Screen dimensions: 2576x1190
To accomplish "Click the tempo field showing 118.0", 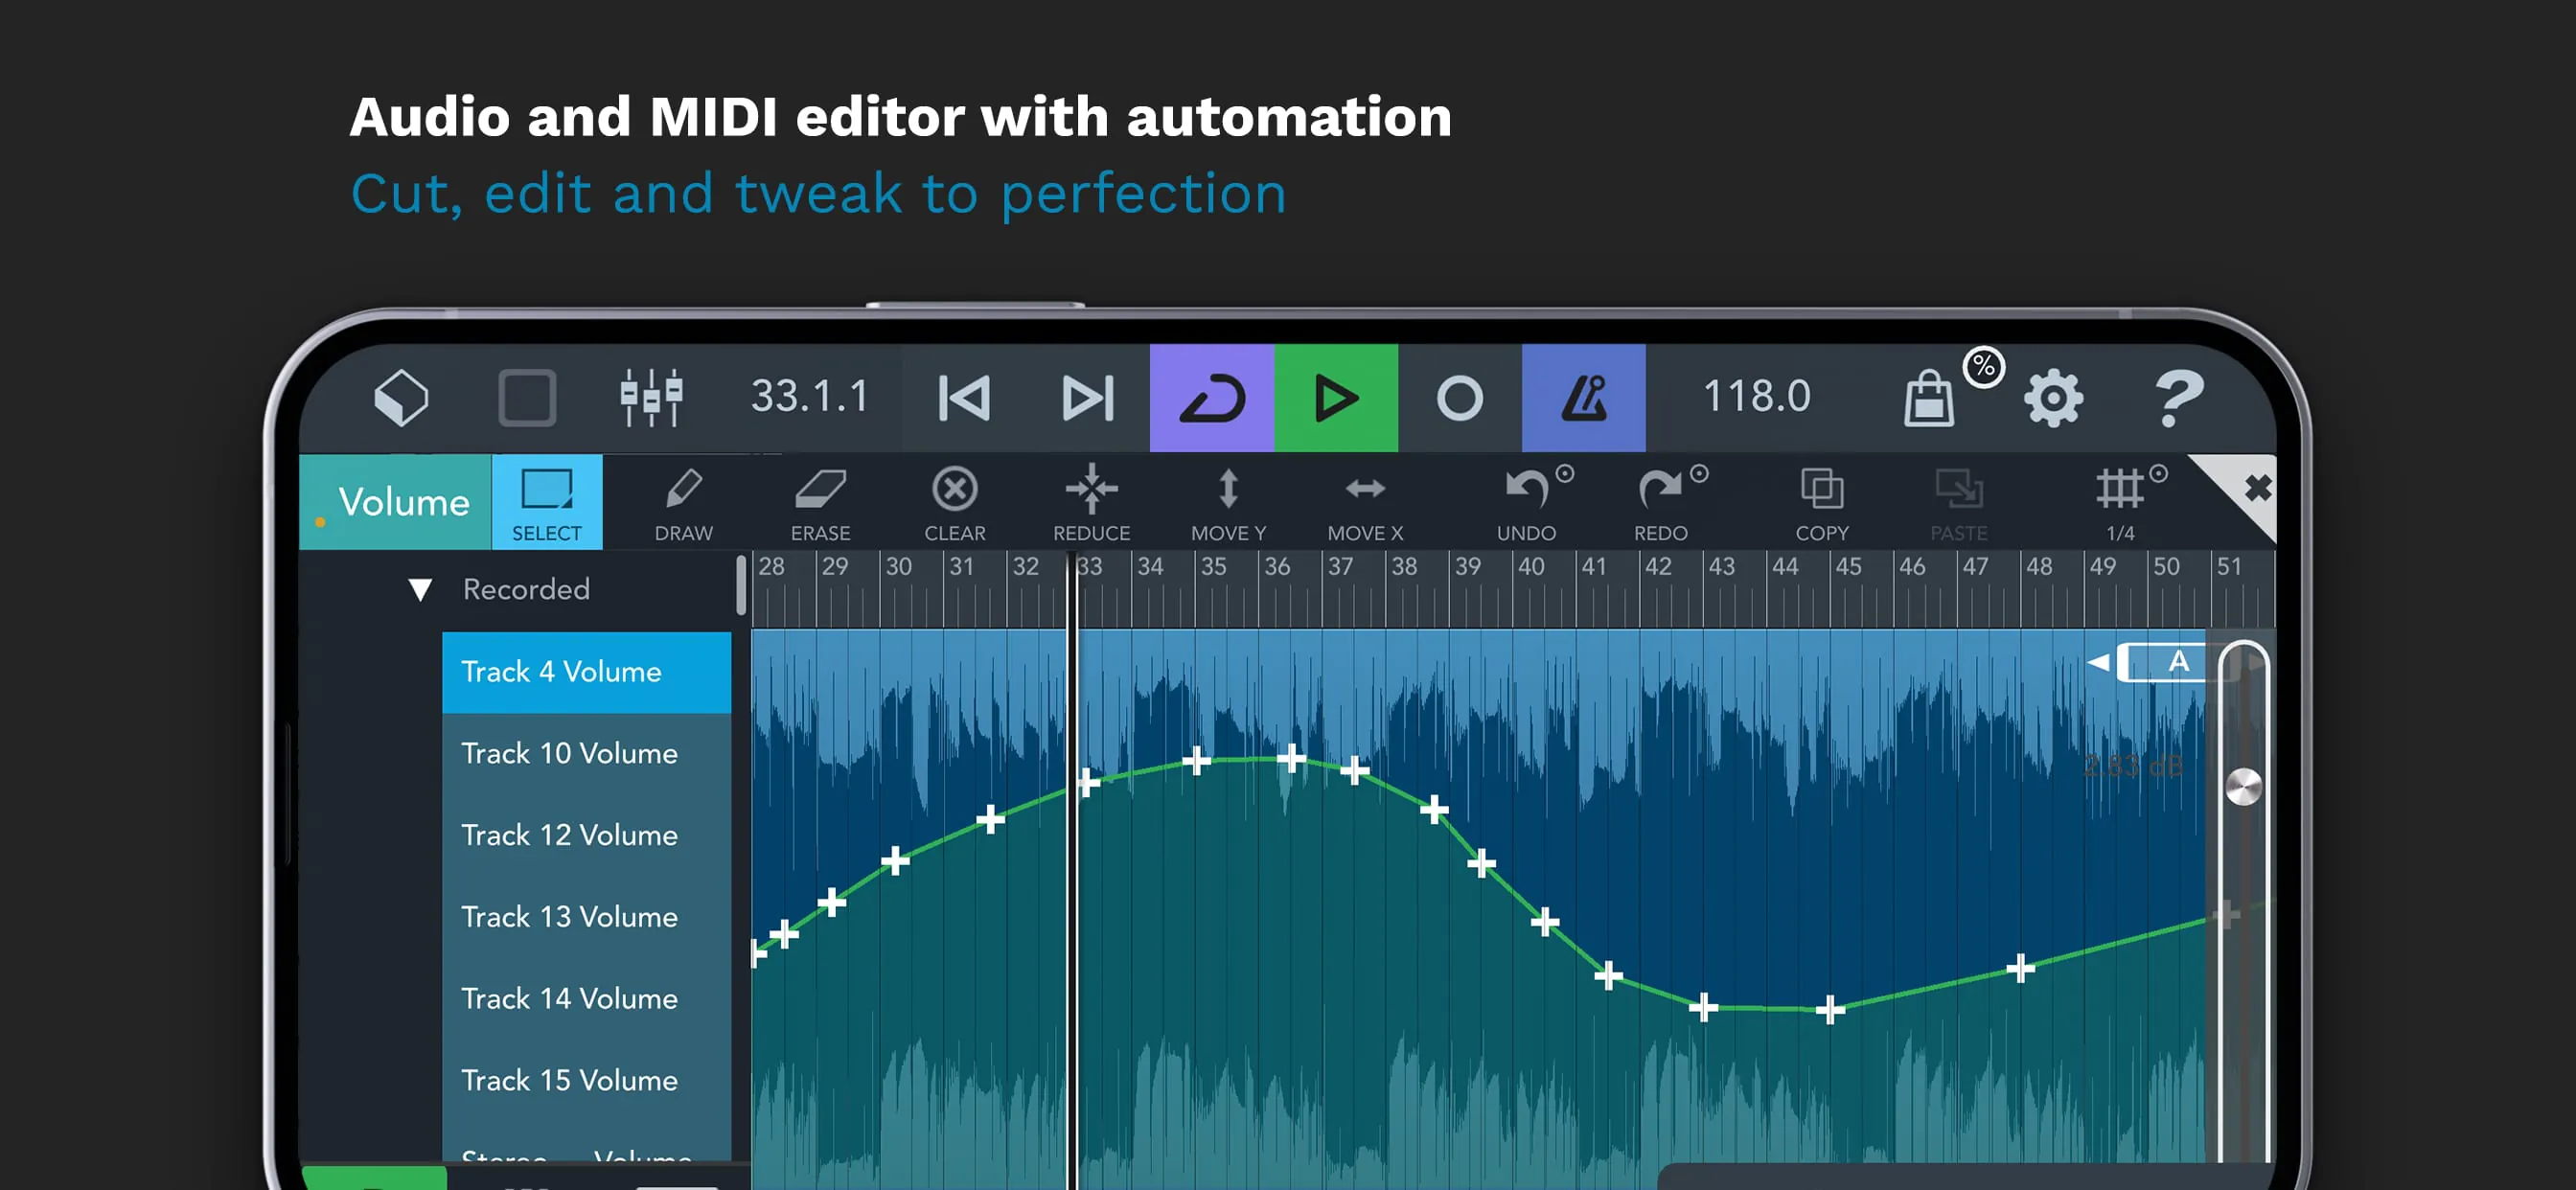I will pyautogui.click(x=1756, y=397).
